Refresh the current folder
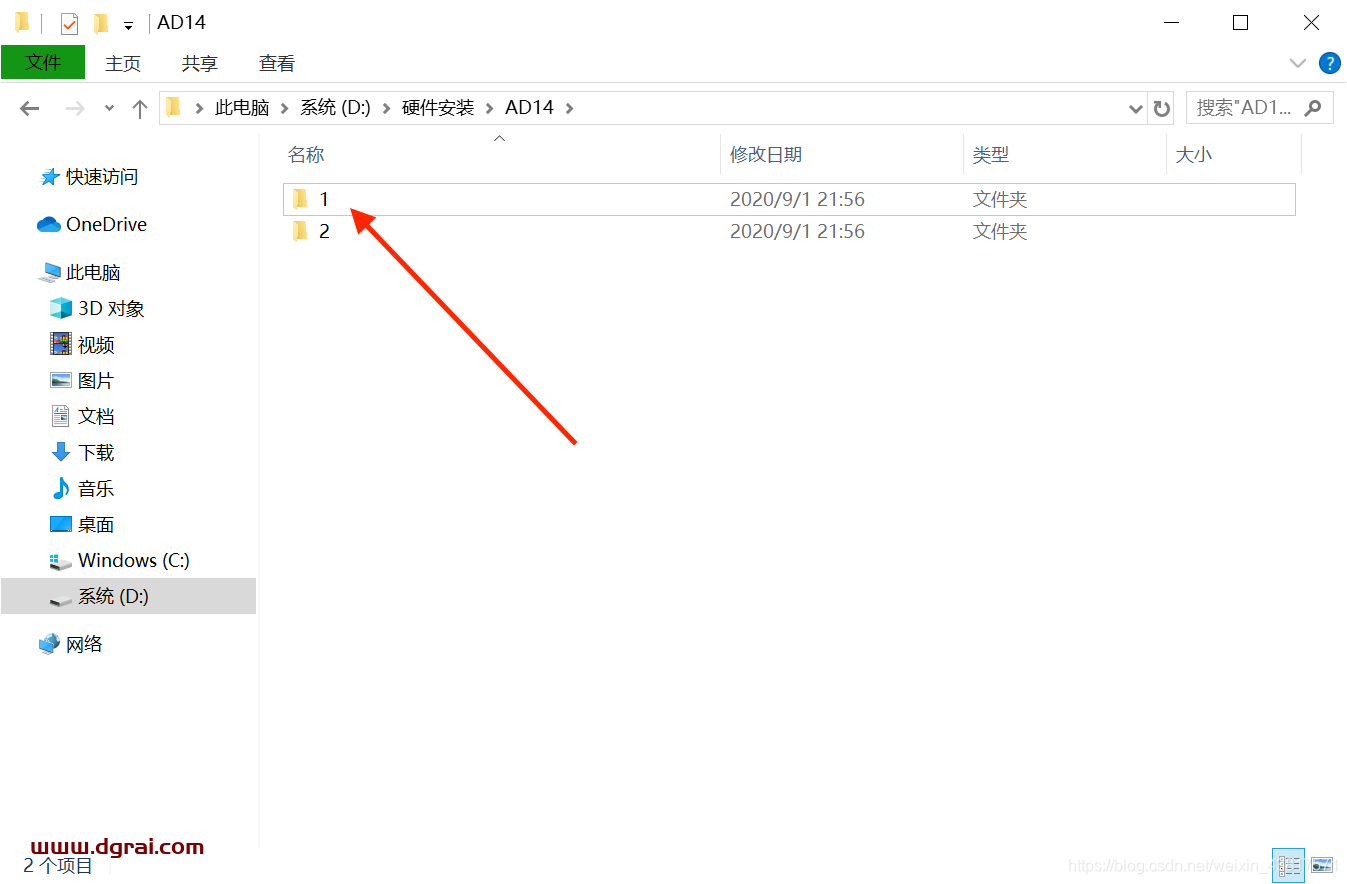This screenshot has width=1347, height=884. tap(1161, 108)
